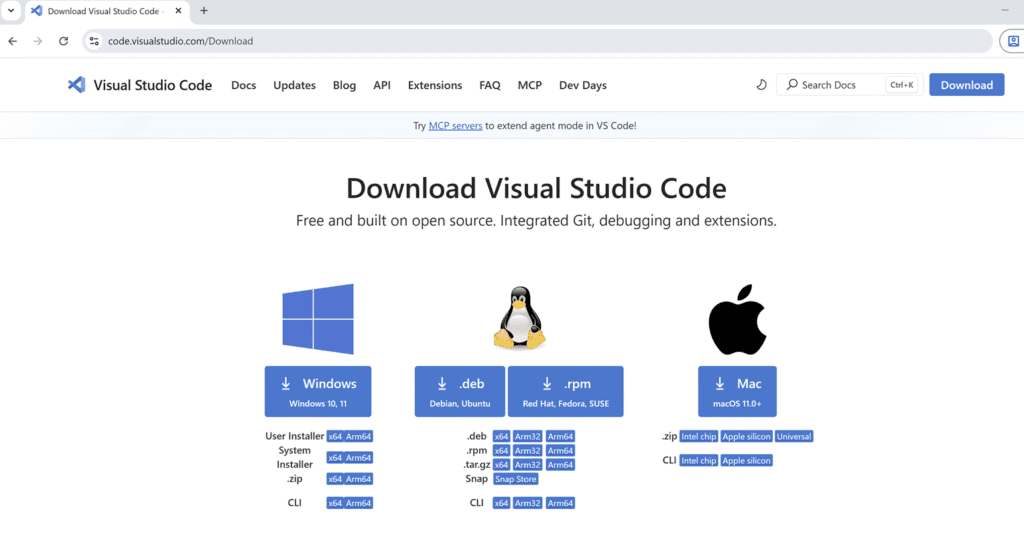The image size is (1024, 545).
Task: Open the Snap Store link
Action: [515, 479]
